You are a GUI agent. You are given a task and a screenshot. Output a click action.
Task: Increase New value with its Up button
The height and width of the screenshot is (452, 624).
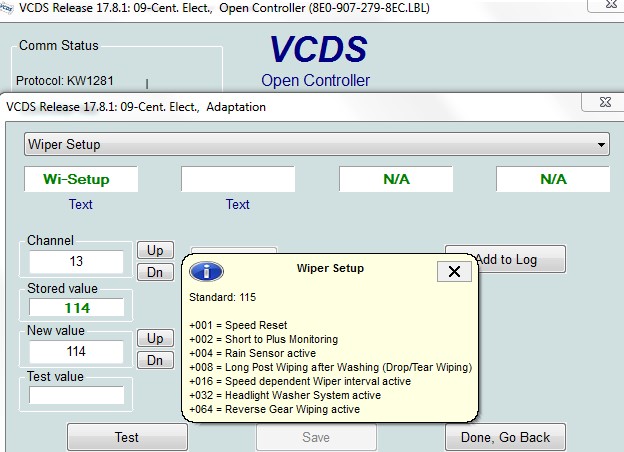155,338
